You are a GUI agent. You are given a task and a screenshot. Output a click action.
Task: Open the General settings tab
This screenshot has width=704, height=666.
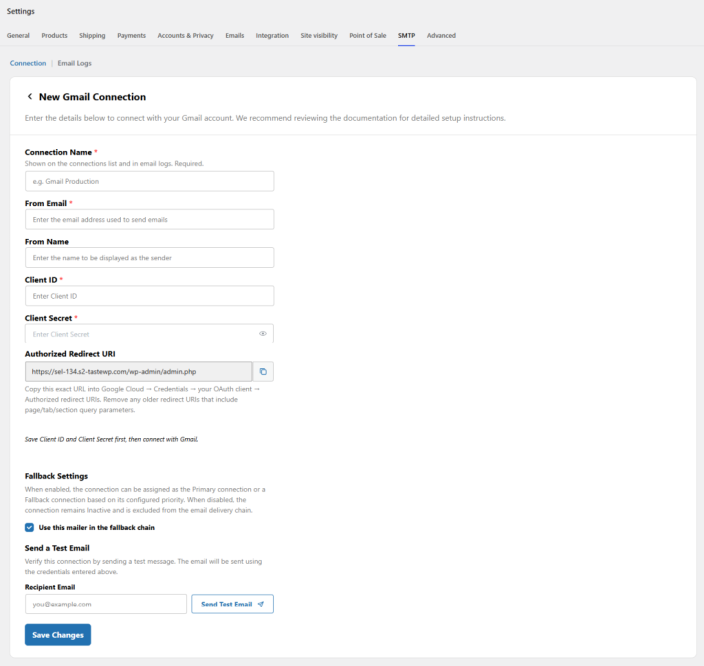tap(18, 35)
